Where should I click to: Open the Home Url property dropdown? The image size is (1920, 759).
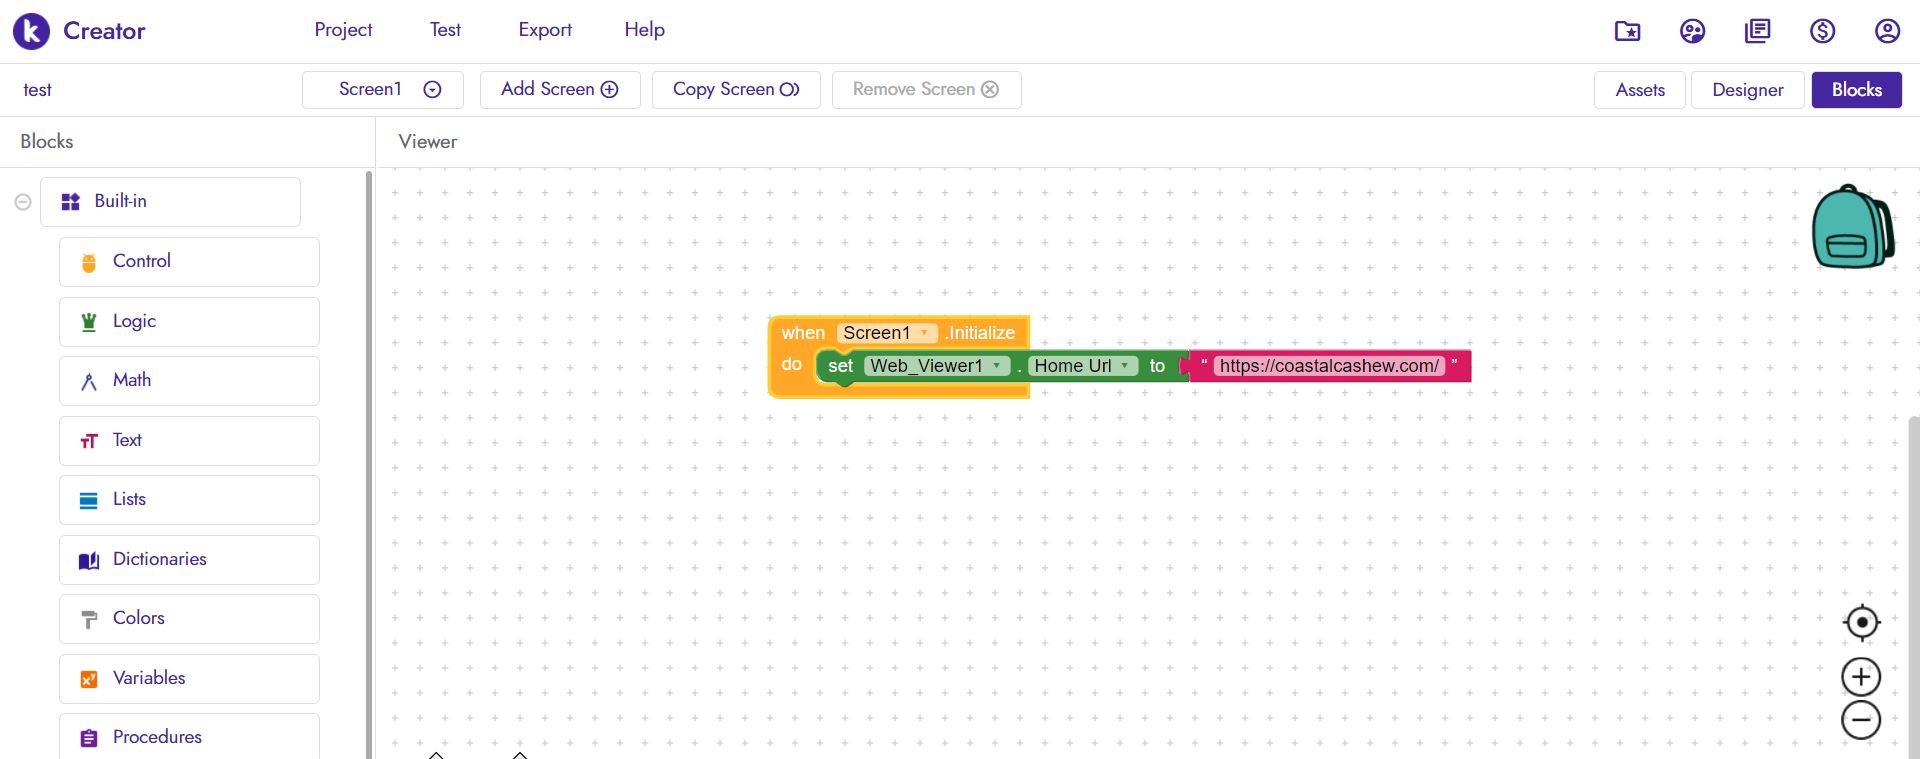pos(1125,366)
